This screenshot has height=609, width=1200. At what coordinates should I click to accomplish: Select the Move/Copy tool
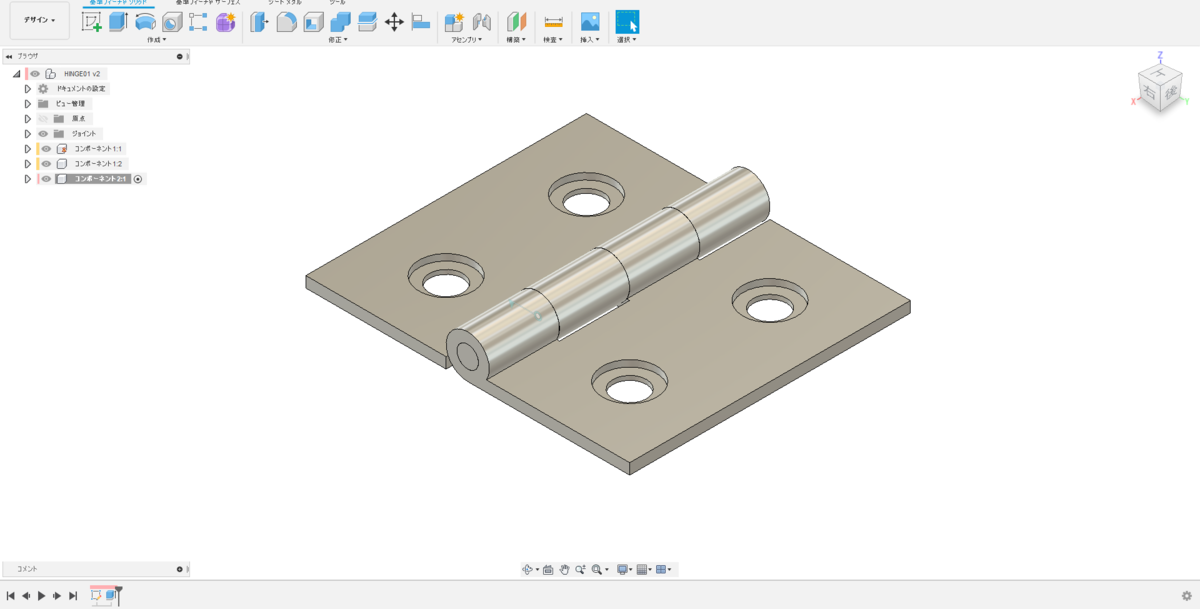(394, 22)
